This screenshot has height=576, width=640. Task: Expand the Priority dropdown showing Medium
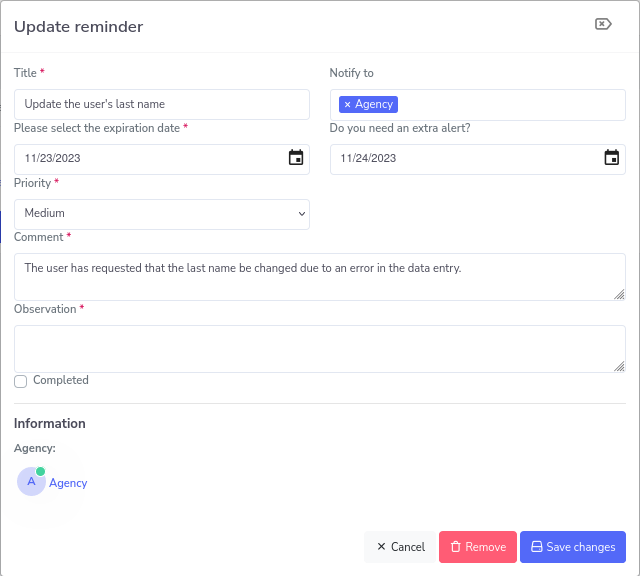click(x=161, y=213)
